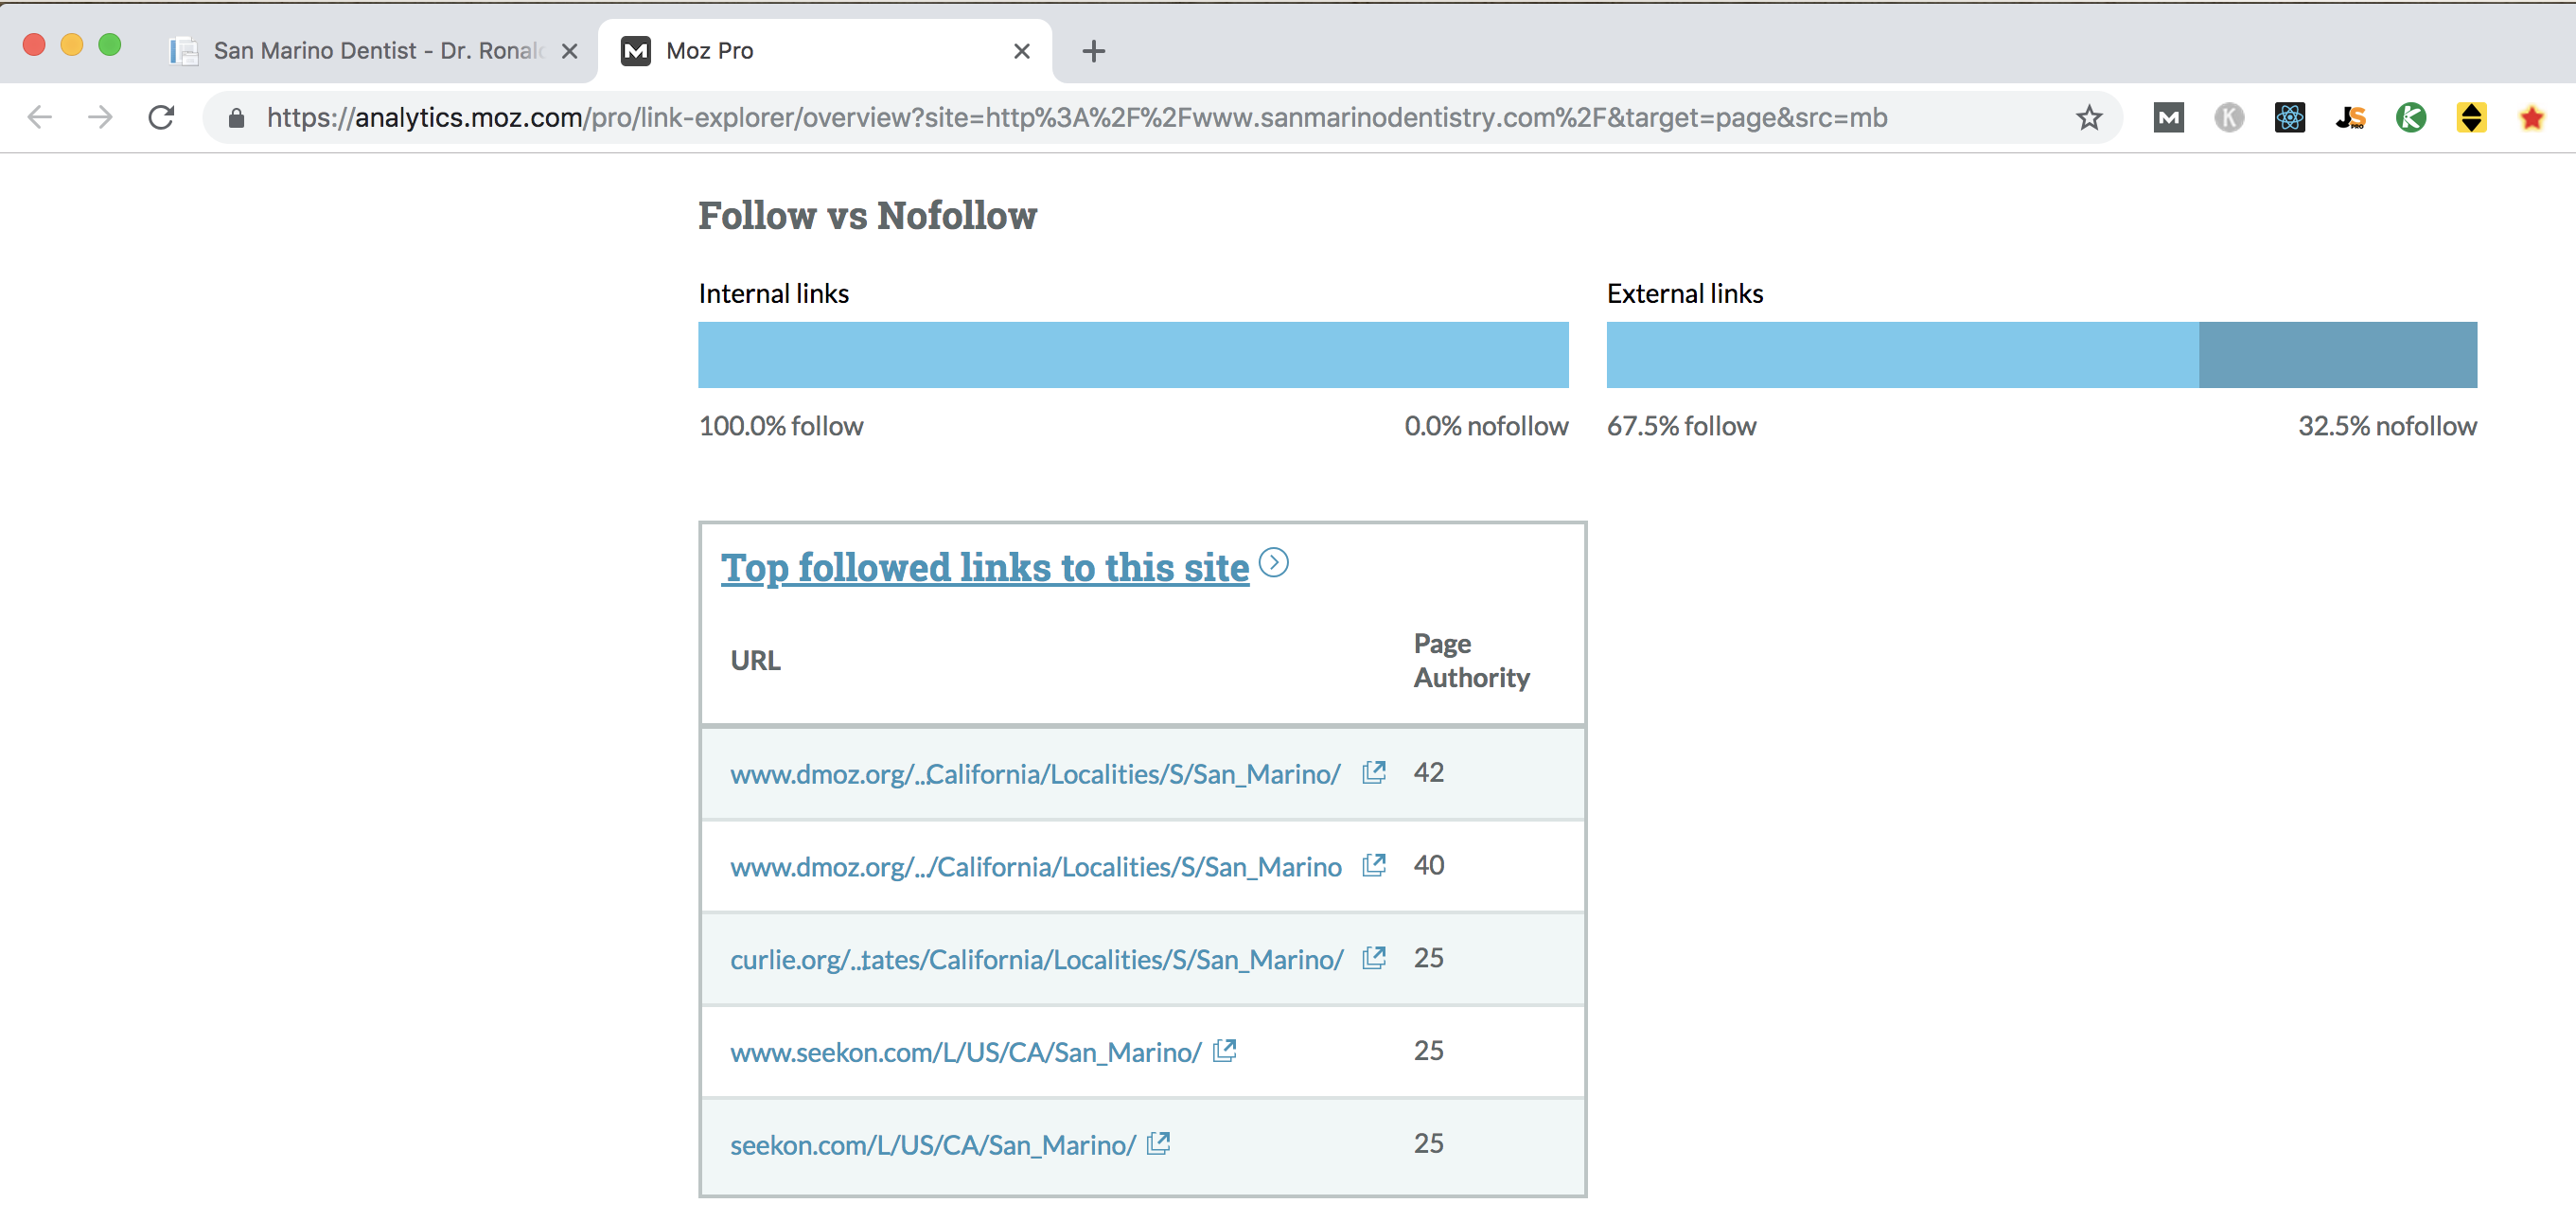This screenshot has width=2576, height=1221.
Task: Open the dmoz.org San_Marino/ link
Action: (1035, 774)
